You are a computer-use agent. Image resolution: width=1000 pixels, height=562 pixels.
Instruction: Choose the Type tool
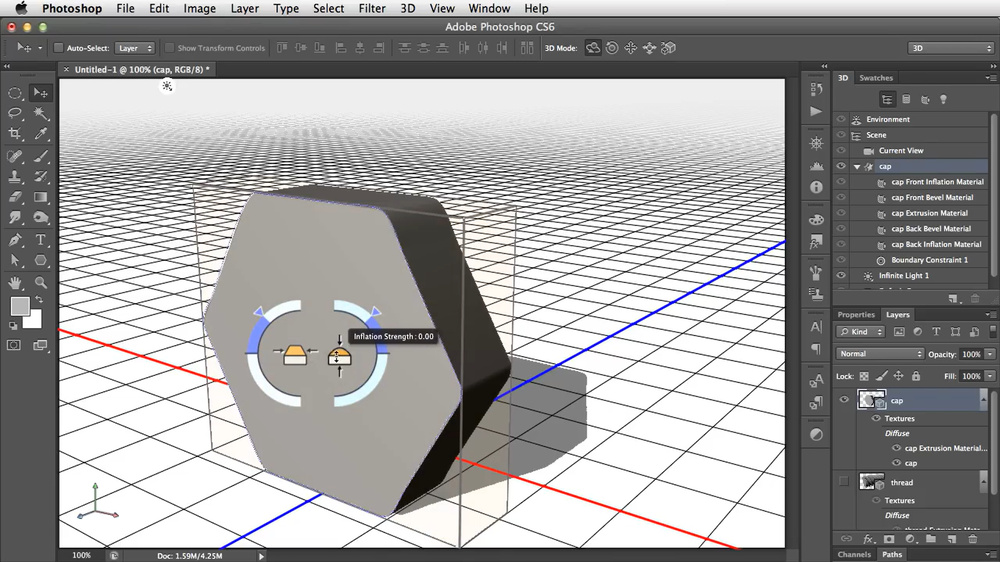point(41,240)
